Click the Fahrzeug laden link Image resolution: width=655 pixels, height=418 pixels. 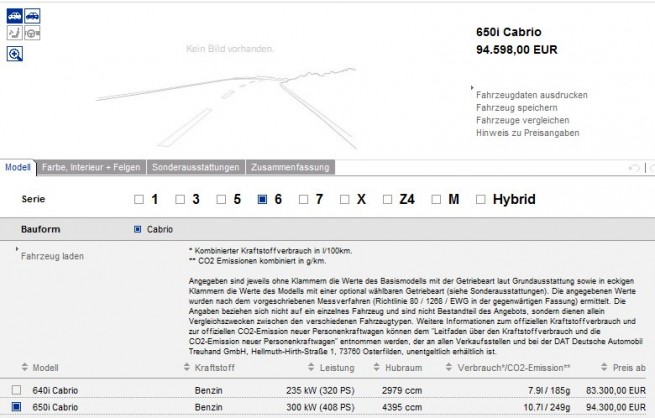pyautogui.click(x=52, y=256)
